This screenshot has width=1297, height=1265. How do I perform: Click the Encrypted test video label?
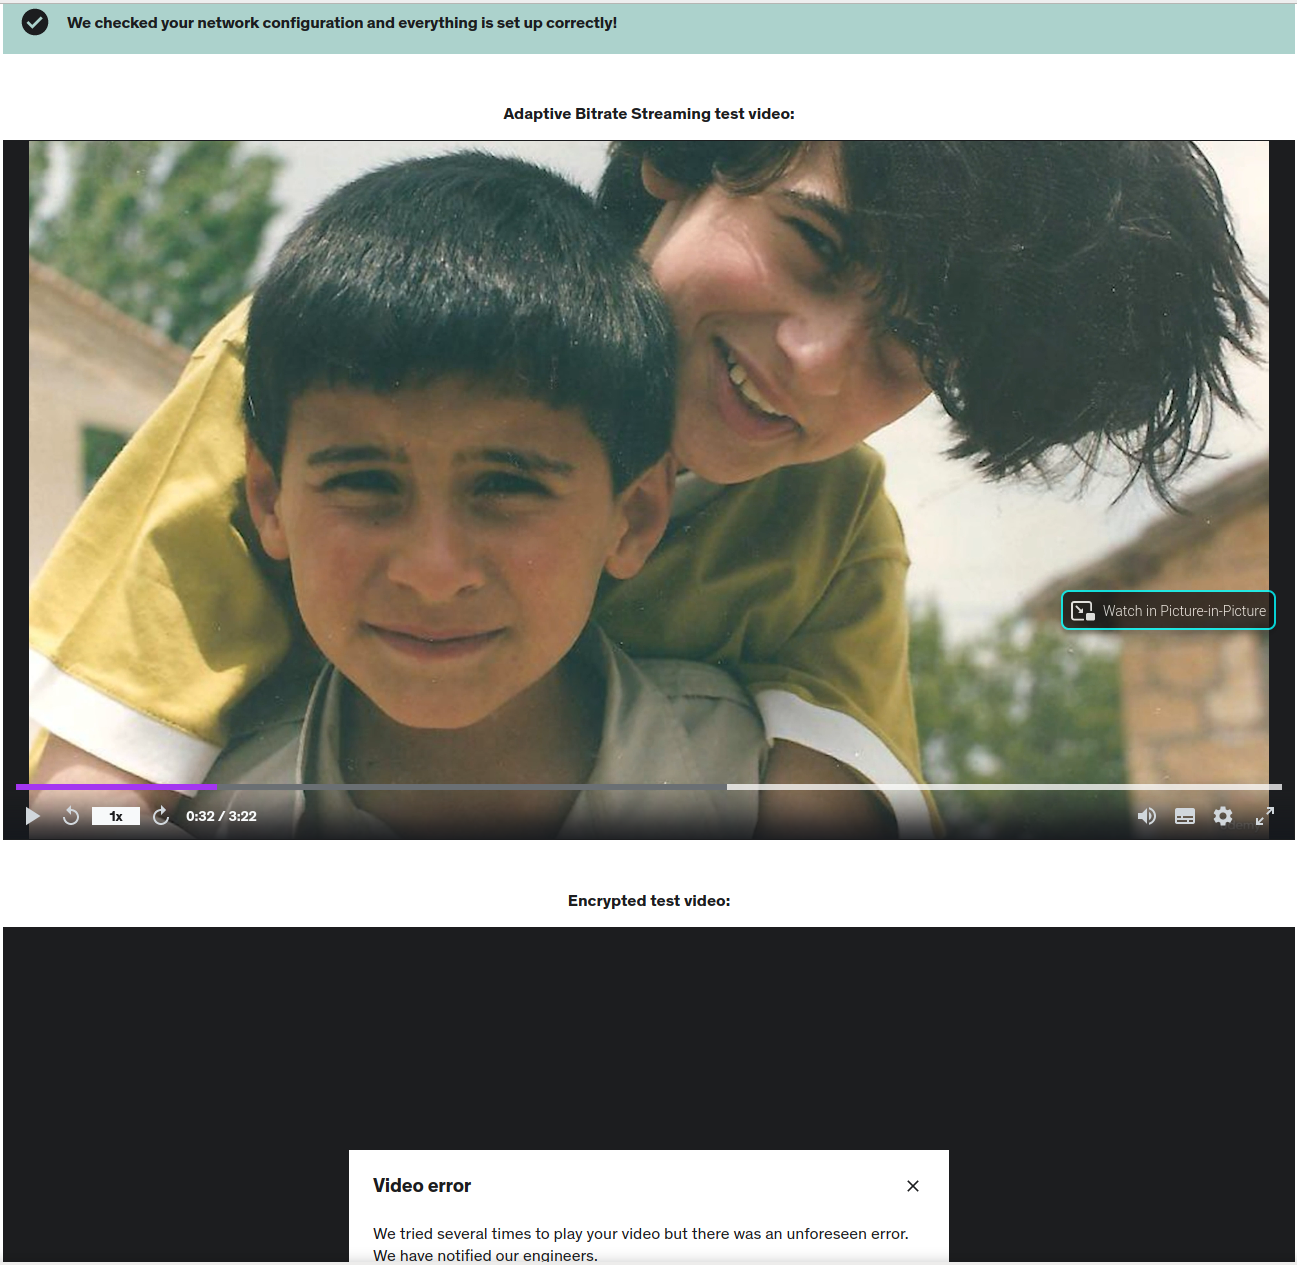tap(649, 901)
